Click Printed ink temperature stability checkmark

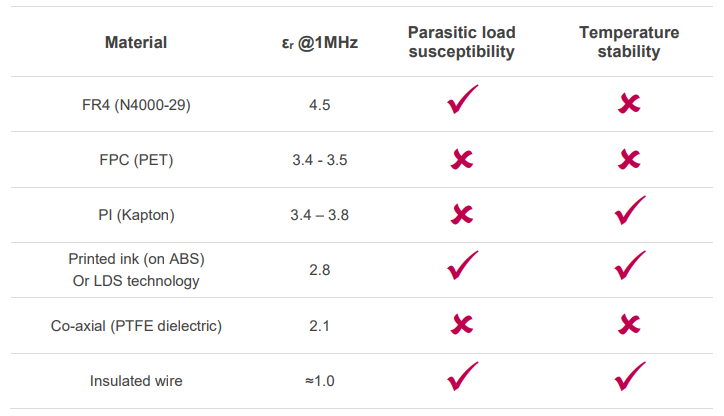pyautogui.click(x=630, y=267)
